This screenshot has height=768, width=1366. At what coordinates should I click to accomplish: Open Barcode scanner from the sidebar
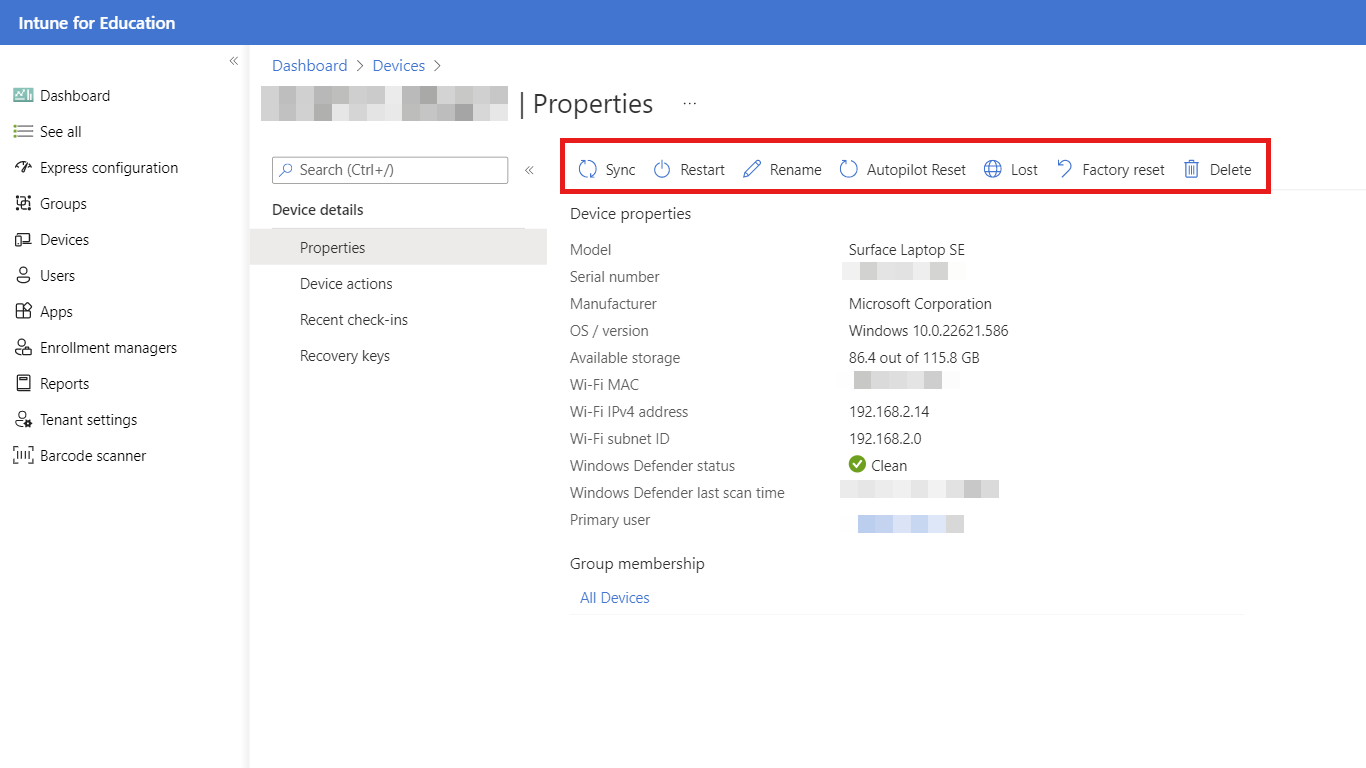92,456
